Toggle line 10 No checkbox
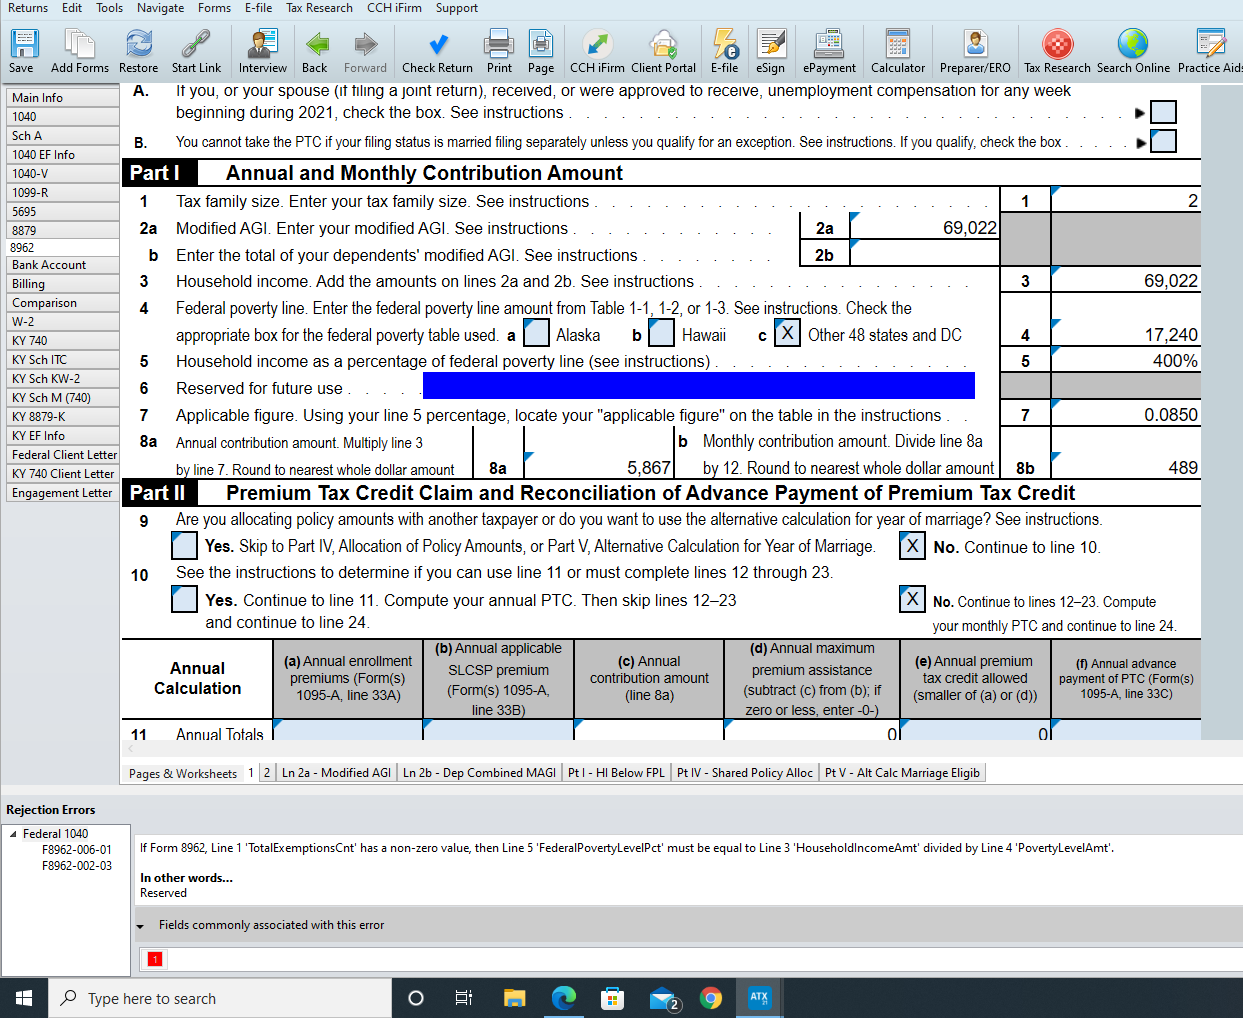Screen dimensions: 1243x1018 click(x=912, y=599)
